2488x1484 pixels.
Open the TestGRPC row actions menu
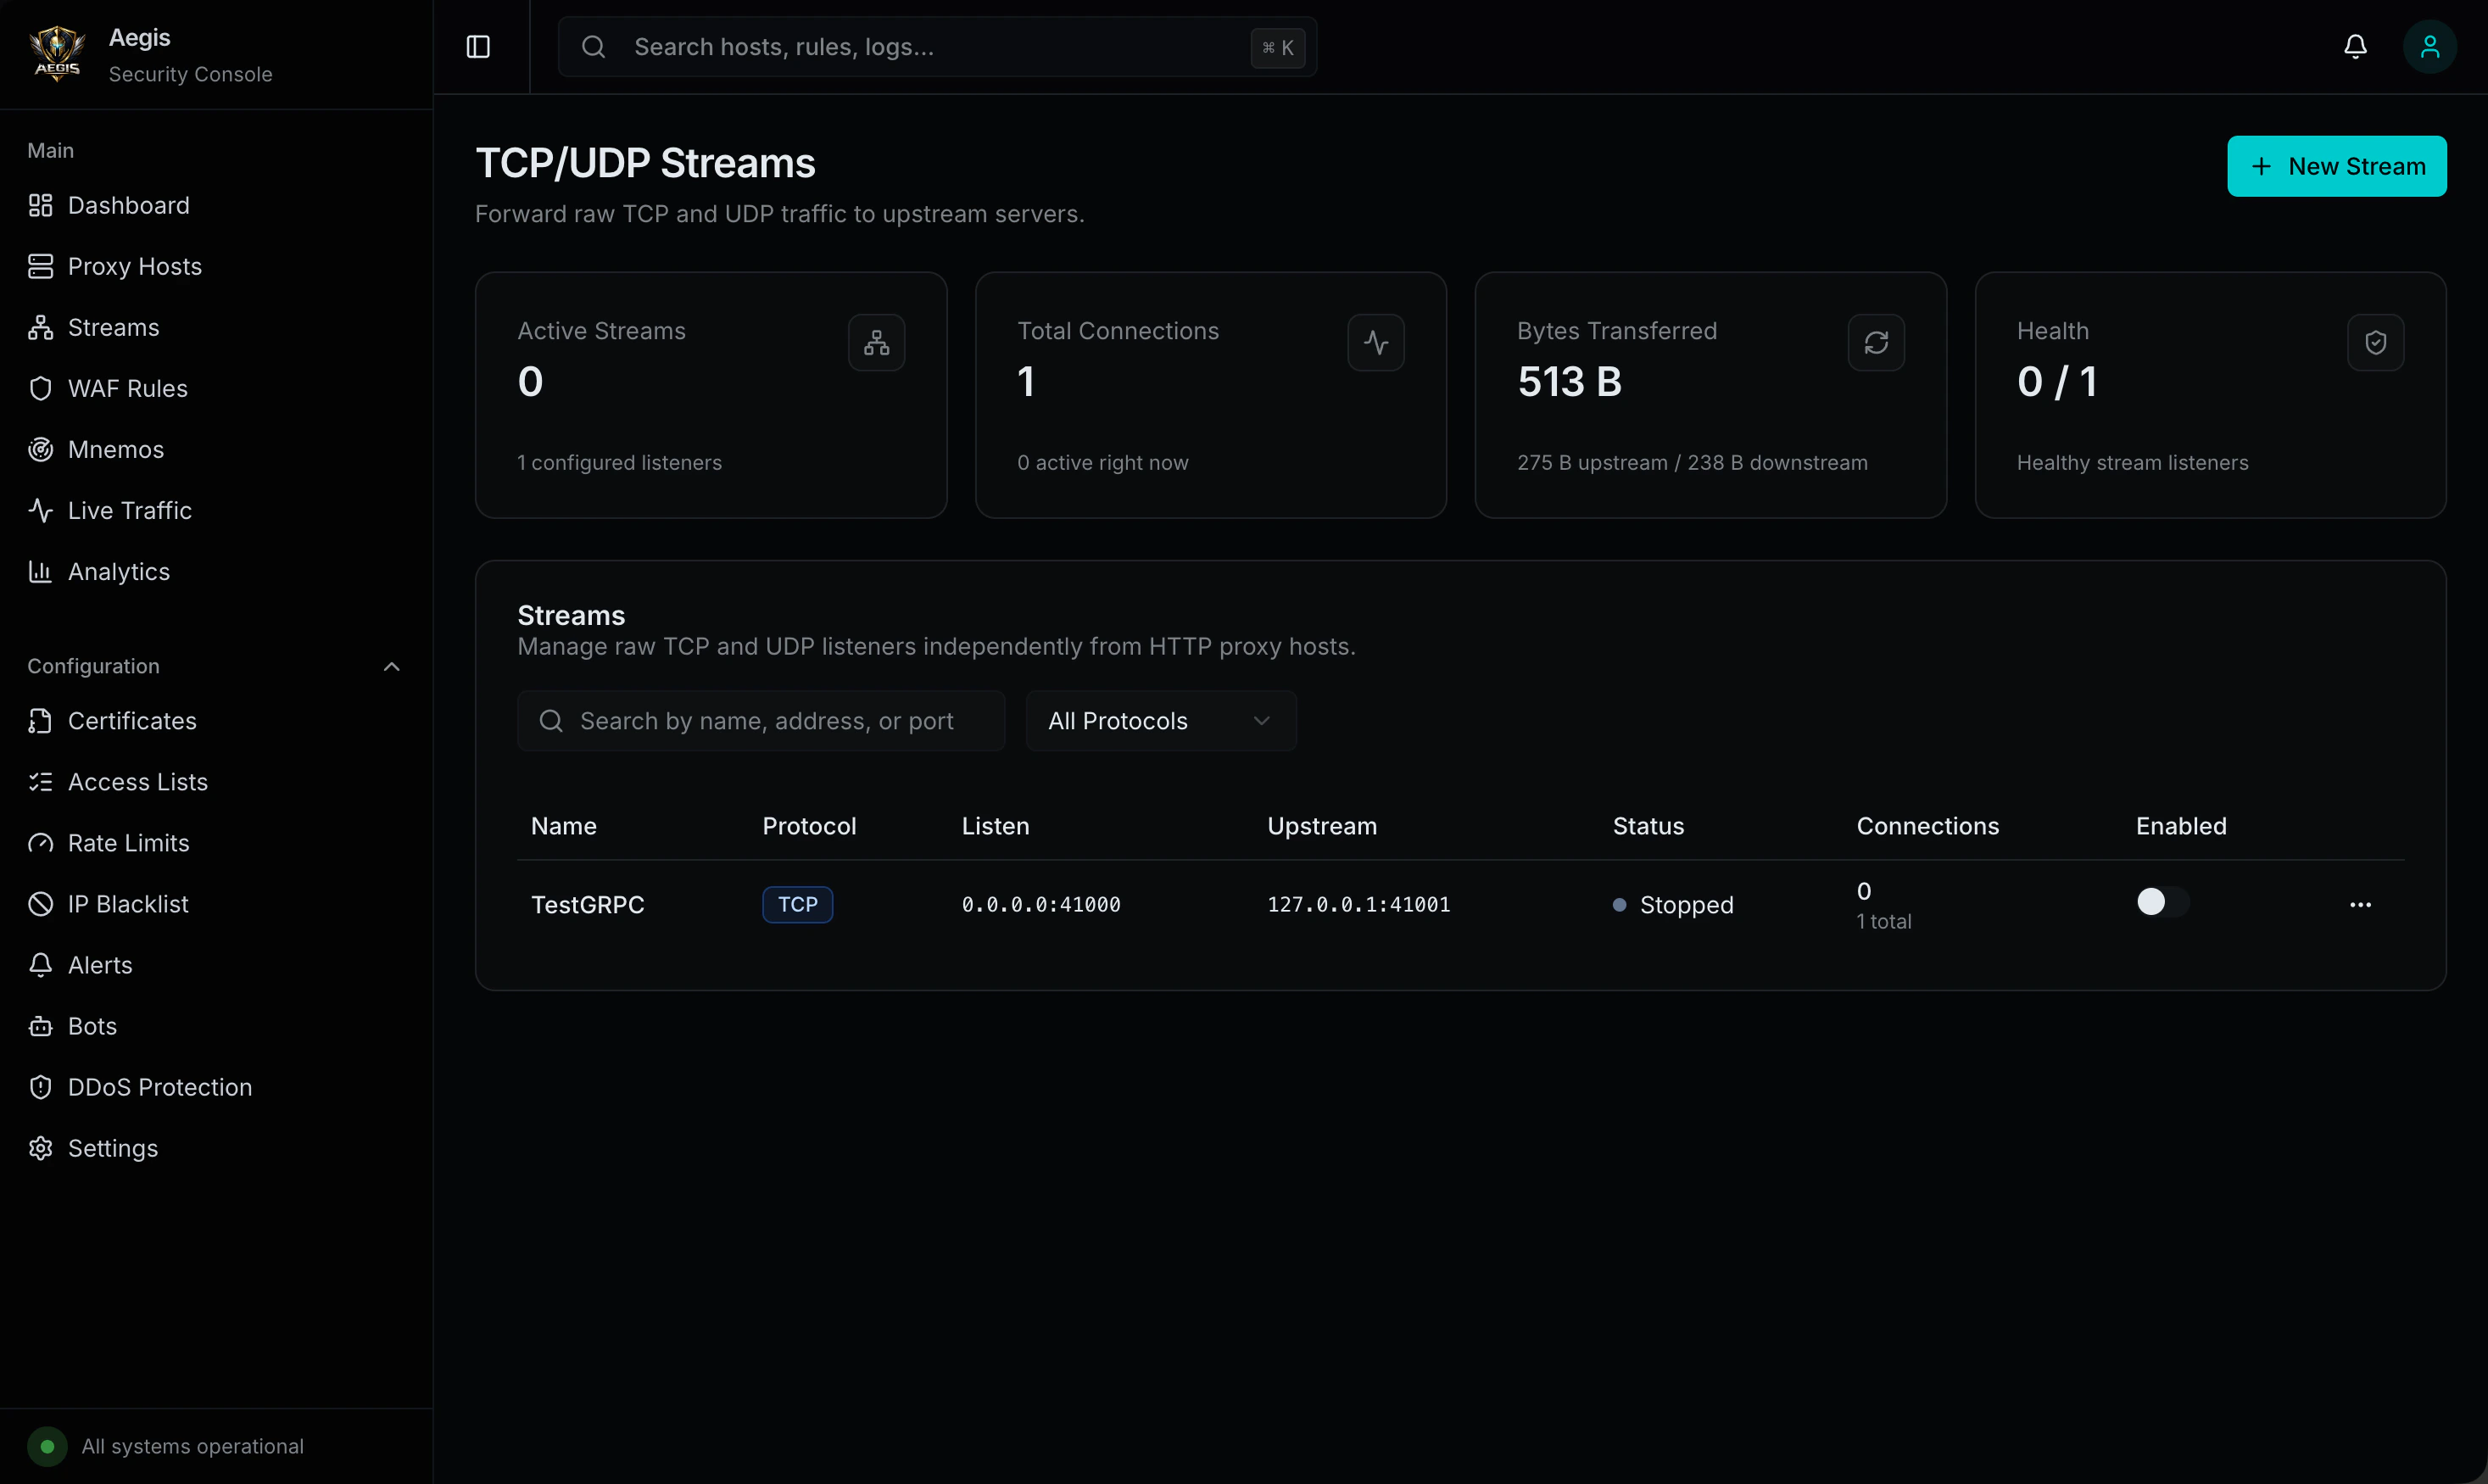click(2360, 905)
